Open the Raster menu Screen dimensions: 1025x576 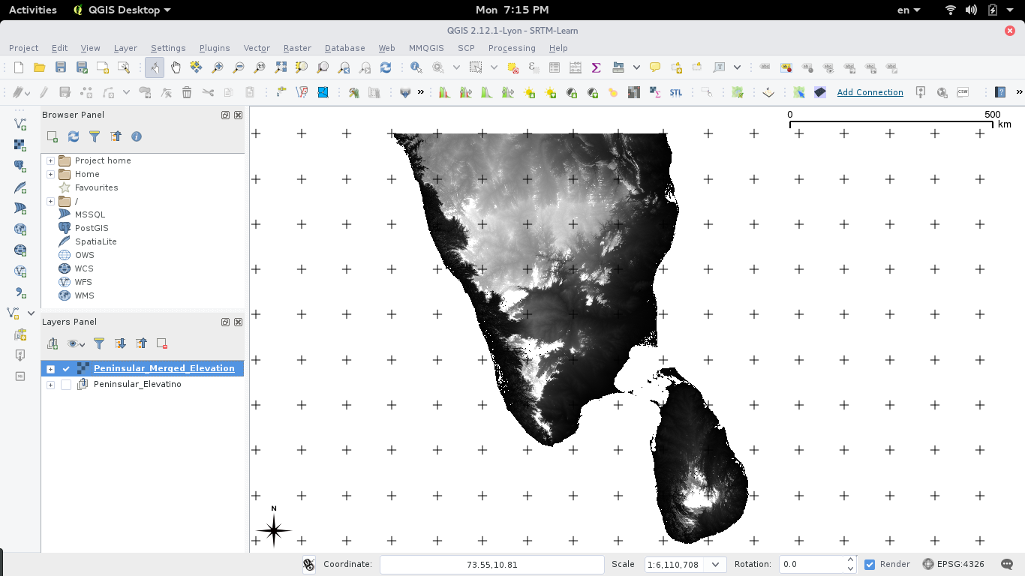(x=296, y=48)
